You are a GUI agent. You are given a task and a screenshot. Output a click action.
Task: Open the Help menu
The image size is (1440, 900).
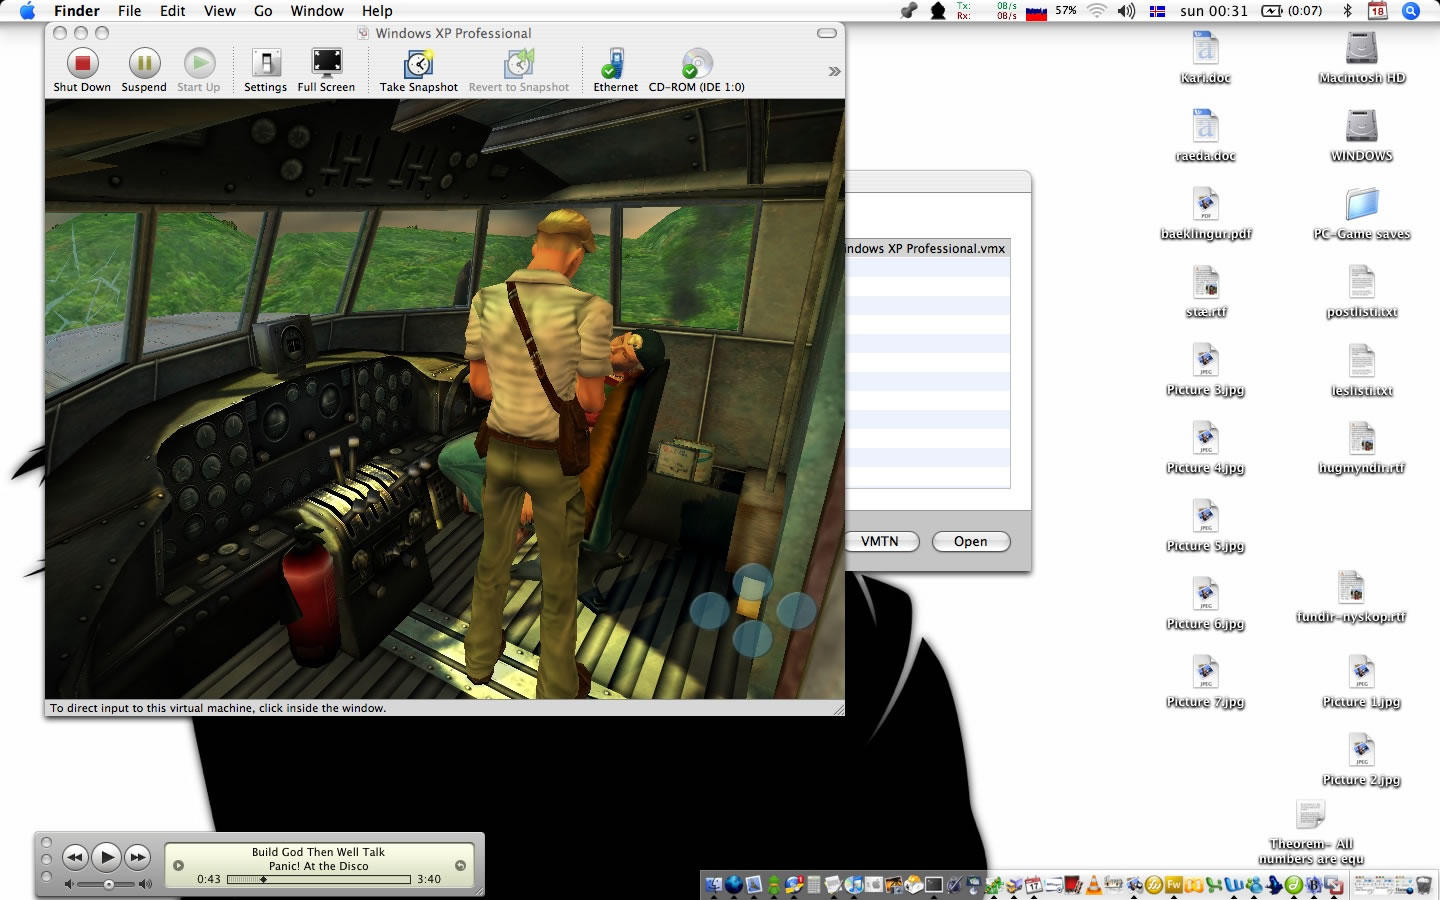(x=377, y=11)
